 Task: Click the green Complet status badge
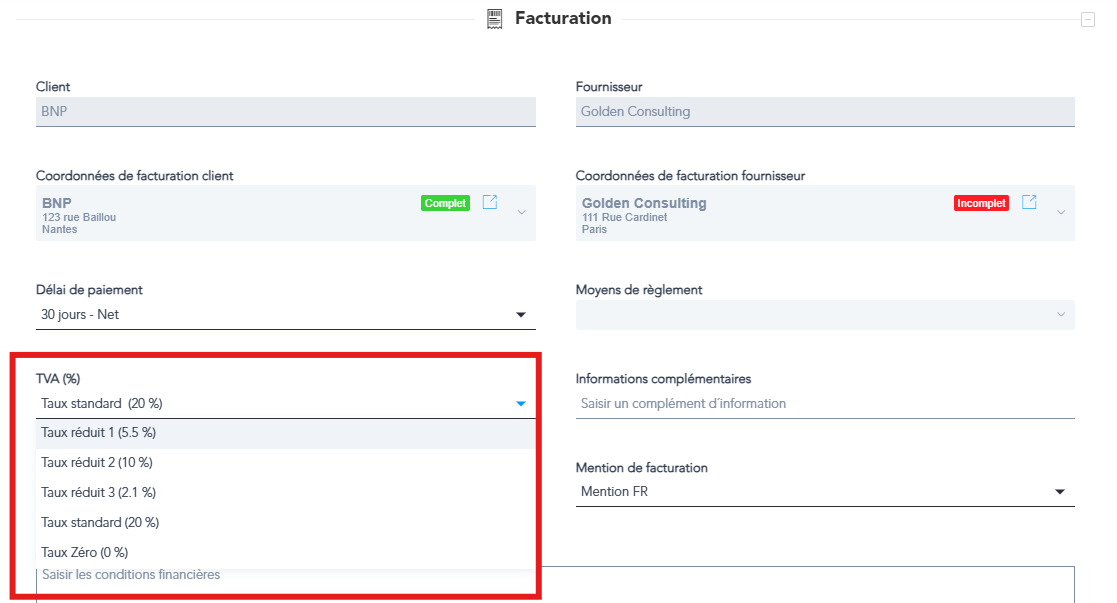445,203
